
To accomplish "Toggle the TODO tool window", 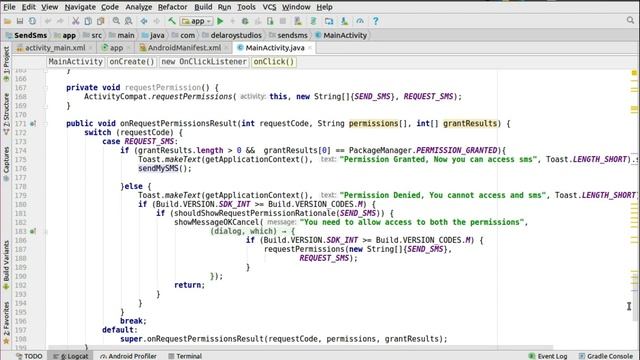I will [29, 356].
